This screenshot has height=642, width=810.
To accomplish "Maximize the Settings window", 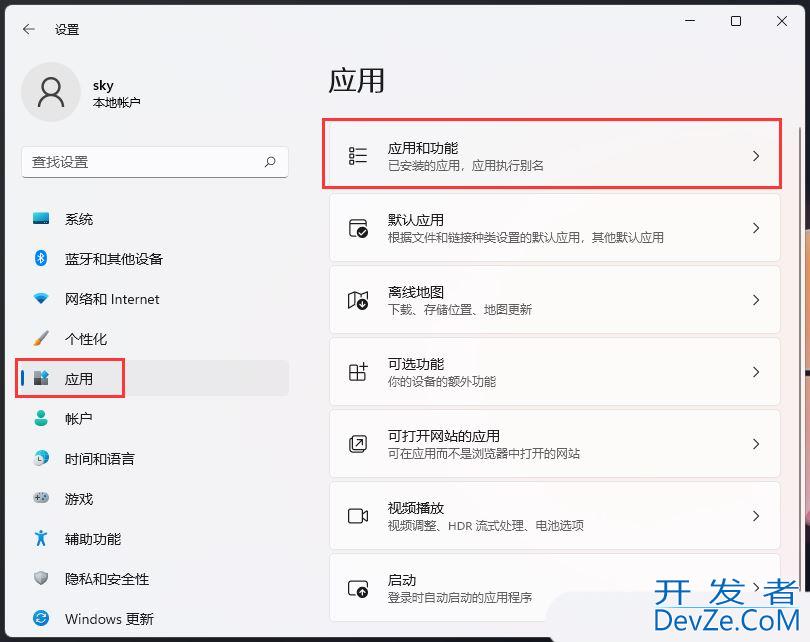I will coord(736,21).
